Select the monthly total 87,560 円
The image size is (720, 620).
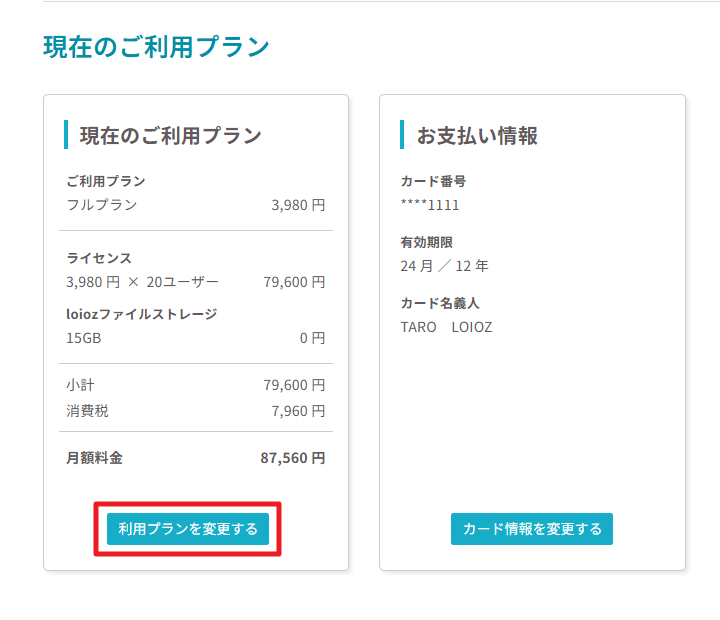tap(293, 458)
